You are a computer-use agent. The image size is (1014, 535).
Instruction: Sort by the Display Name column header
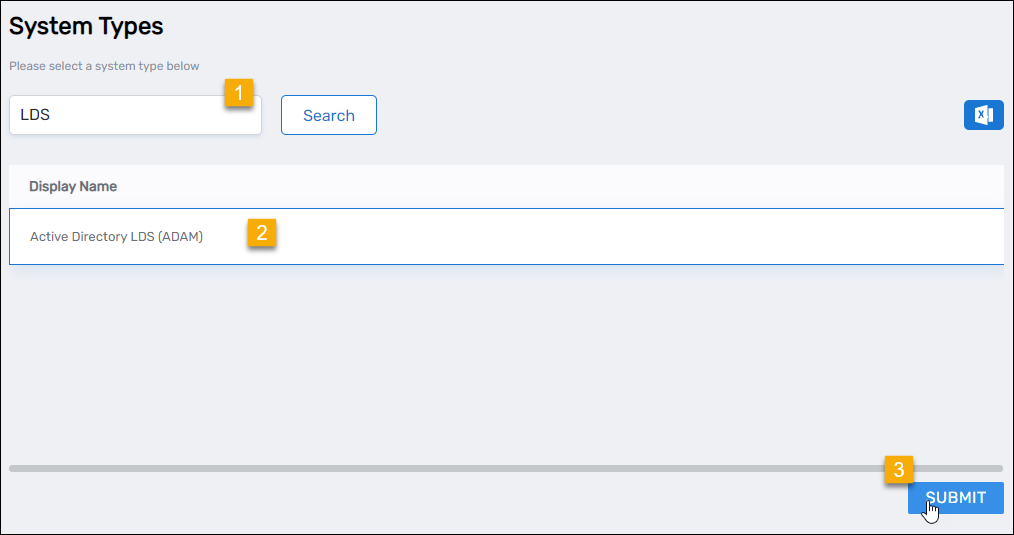(73, 186)
